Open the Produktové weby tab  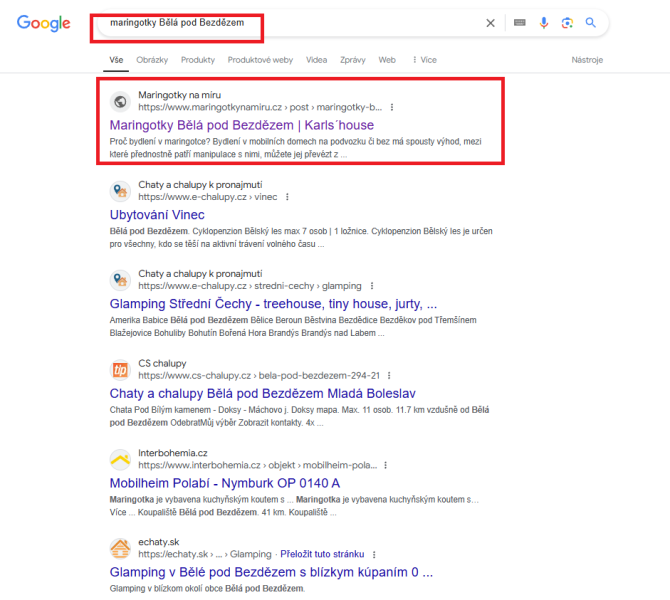coord(260,60)
